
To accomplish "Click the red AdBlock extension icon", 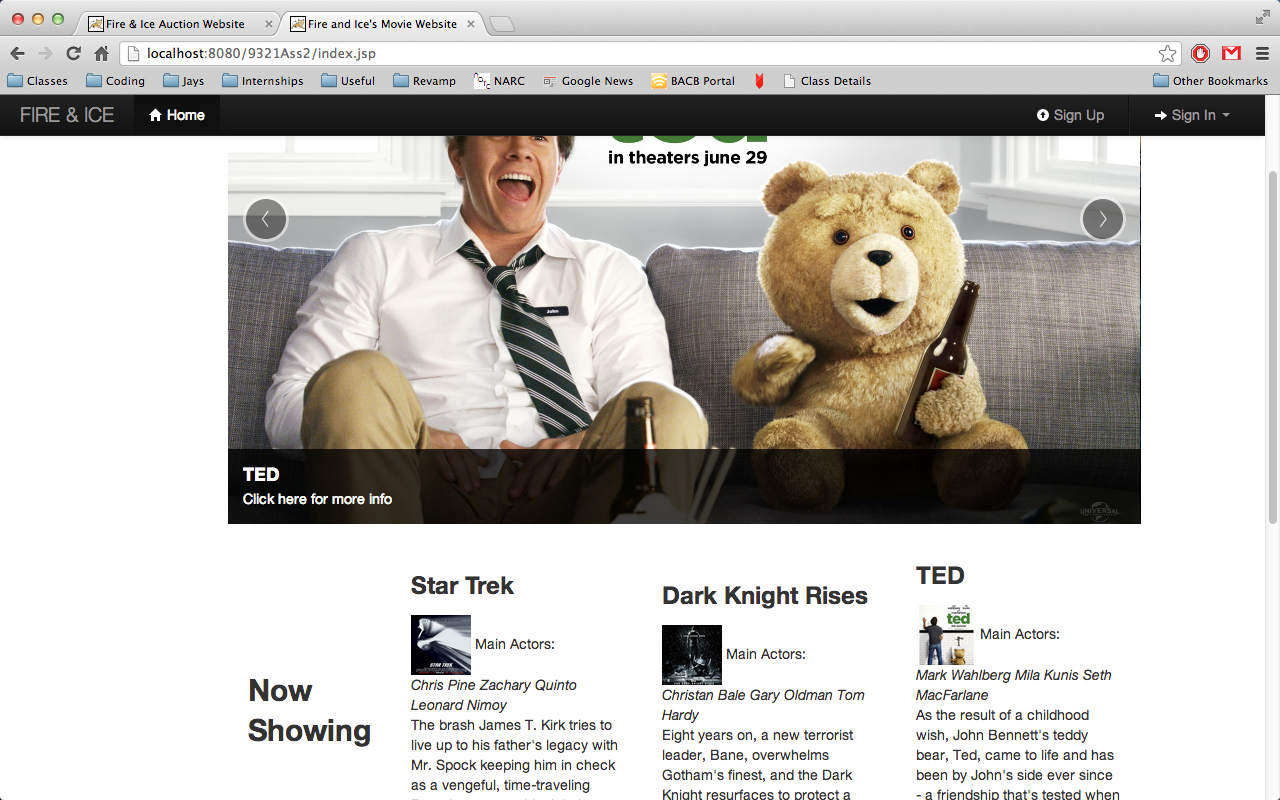I will point(1201,54).
